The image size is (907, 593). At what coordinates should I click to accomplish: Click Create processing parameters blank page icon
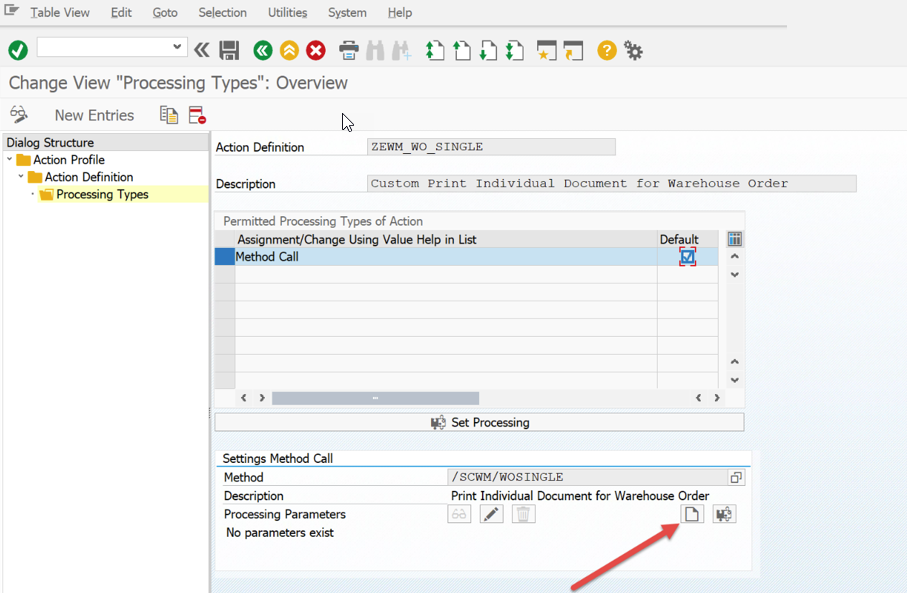(692, 514)
